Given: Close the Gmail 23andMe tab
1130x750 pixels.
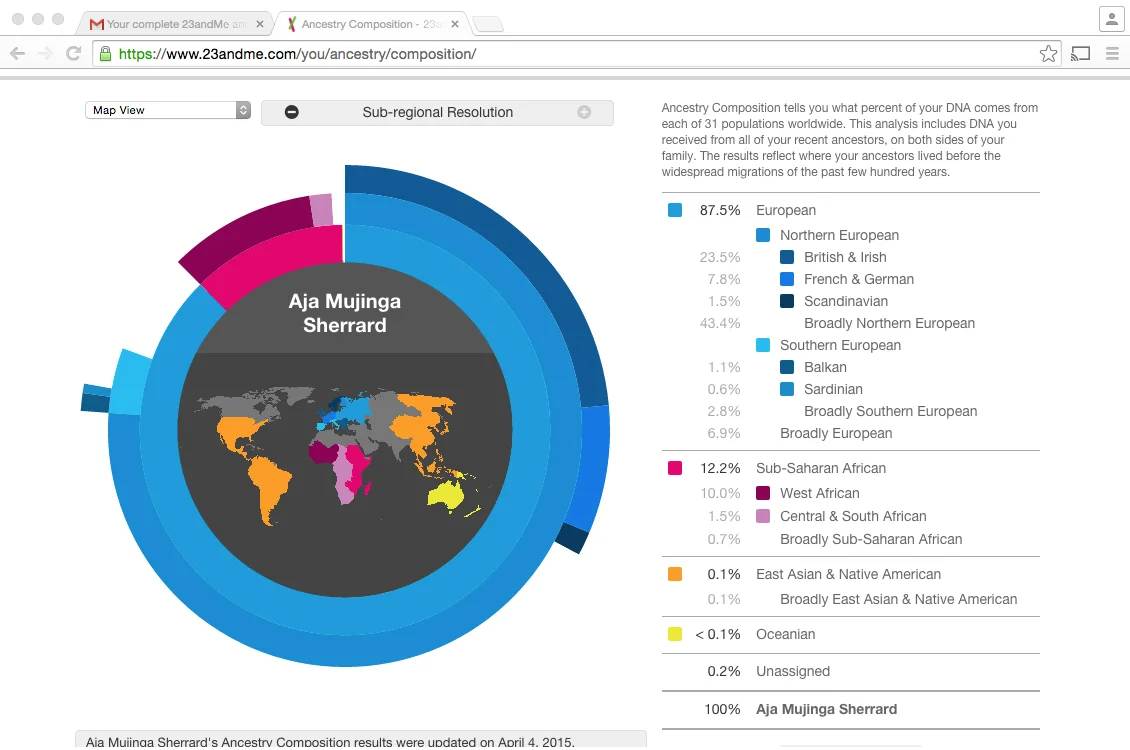Looking at the screenshot, I should point(259,24).
